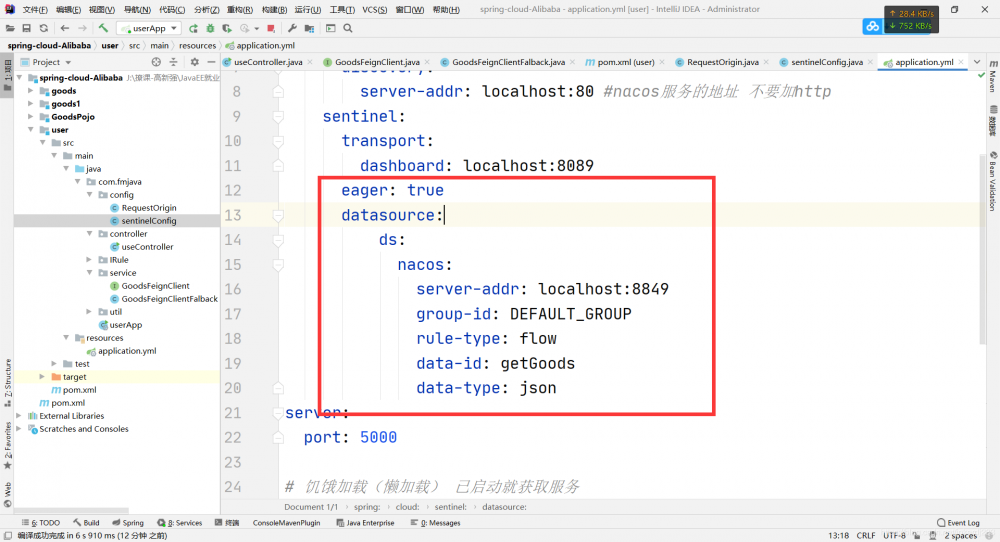Open the profiler dropdown arrow in the toolbar
Viewport: 1000px width, 542px height.
256,28
